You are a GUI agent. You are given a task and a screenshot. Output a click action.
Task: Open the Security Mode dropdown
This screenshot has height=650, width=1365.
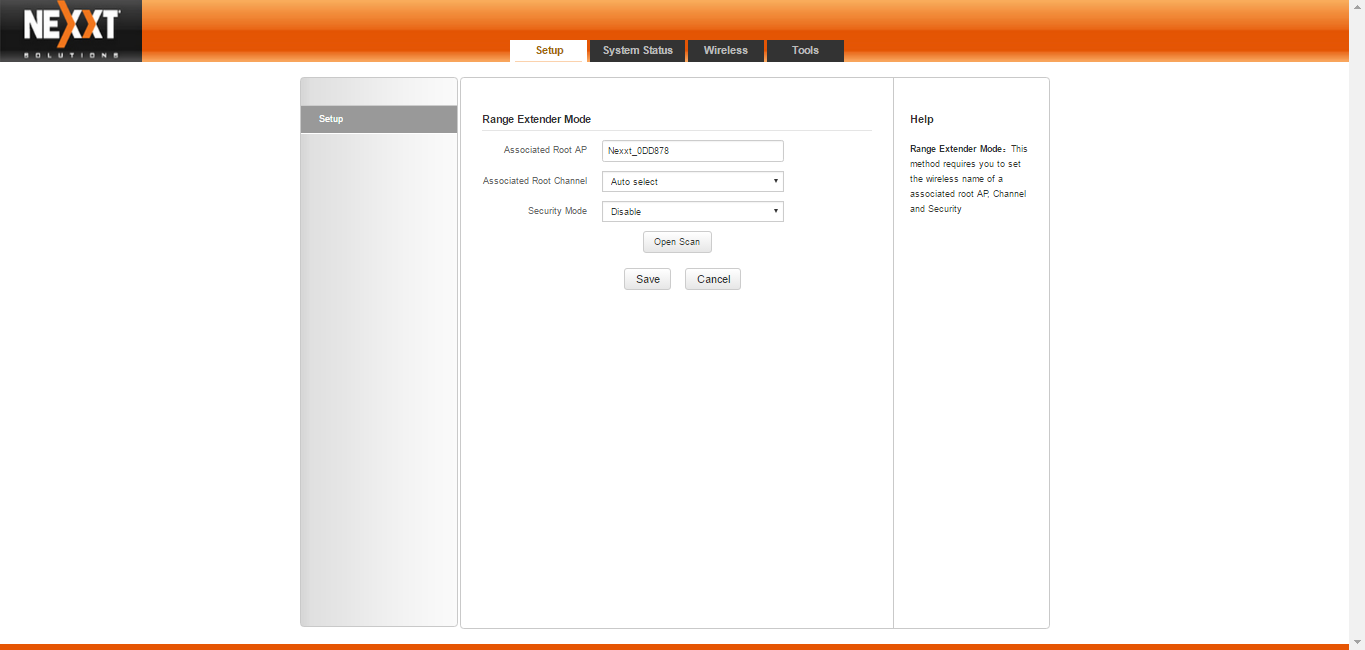coord(692,212)
